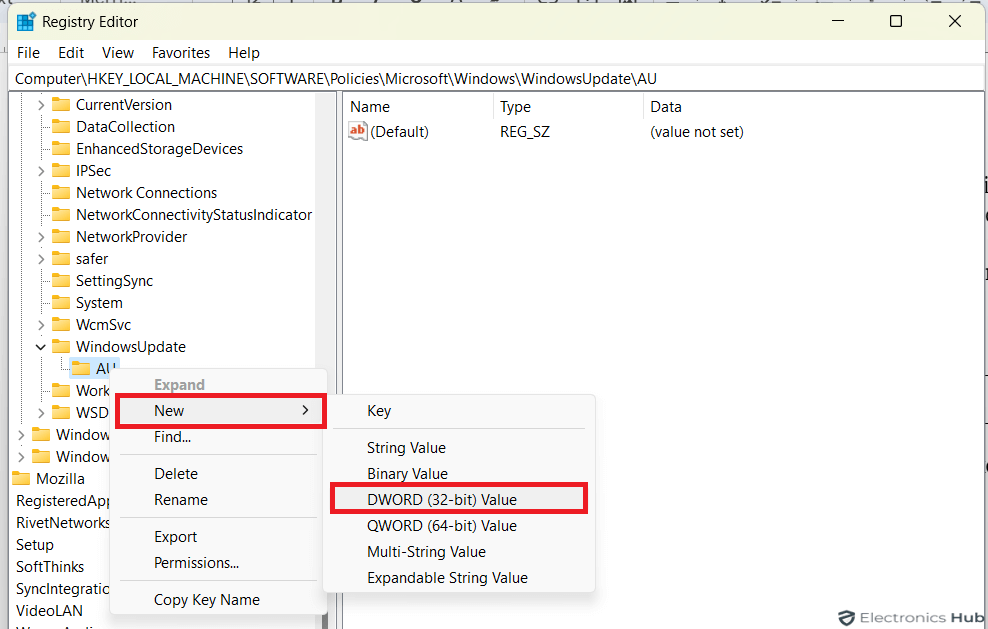Click the Network Connections folder icon
The image size is (988, 629).
coord(61,193)
